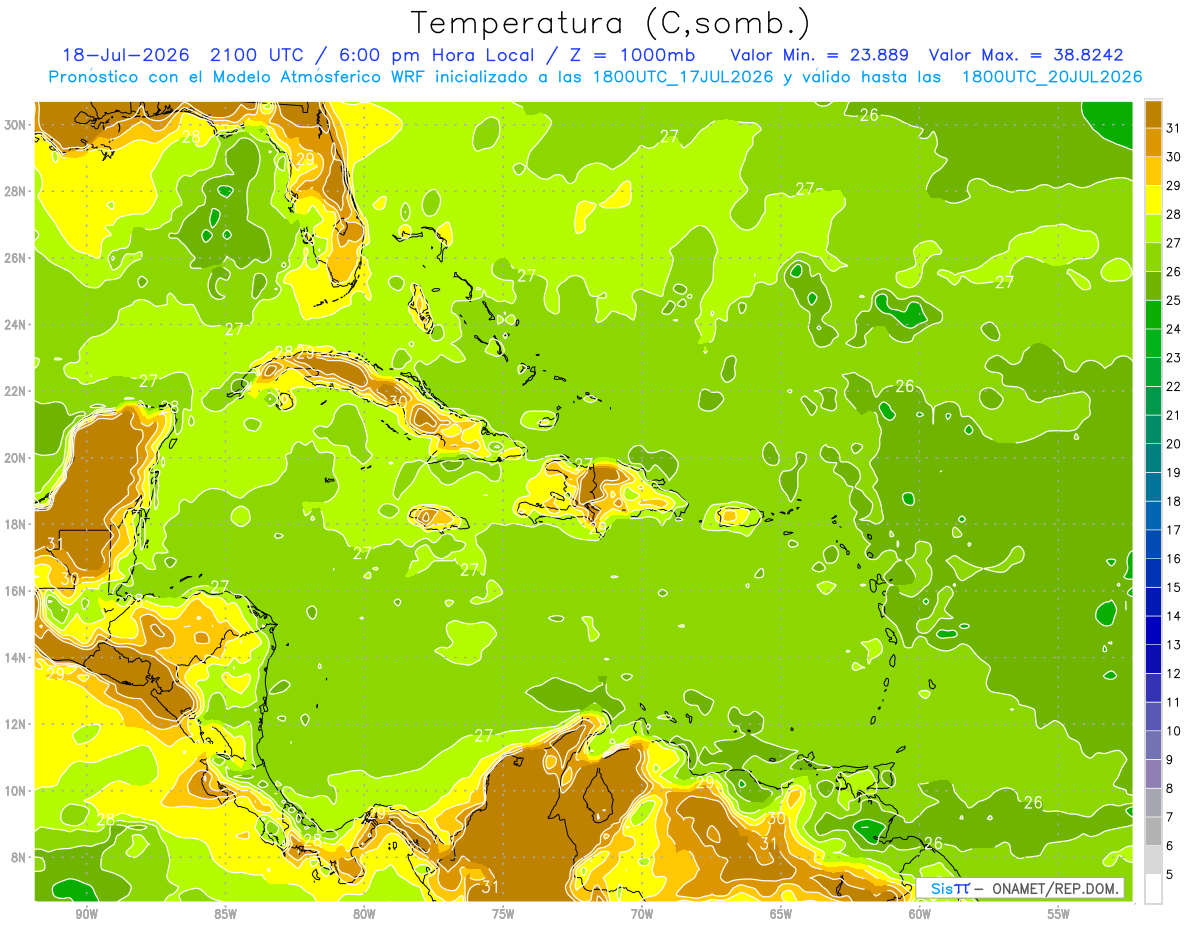
Task: Click legend scale value "31" on the color bar
Action: [x=1173, y=128]
